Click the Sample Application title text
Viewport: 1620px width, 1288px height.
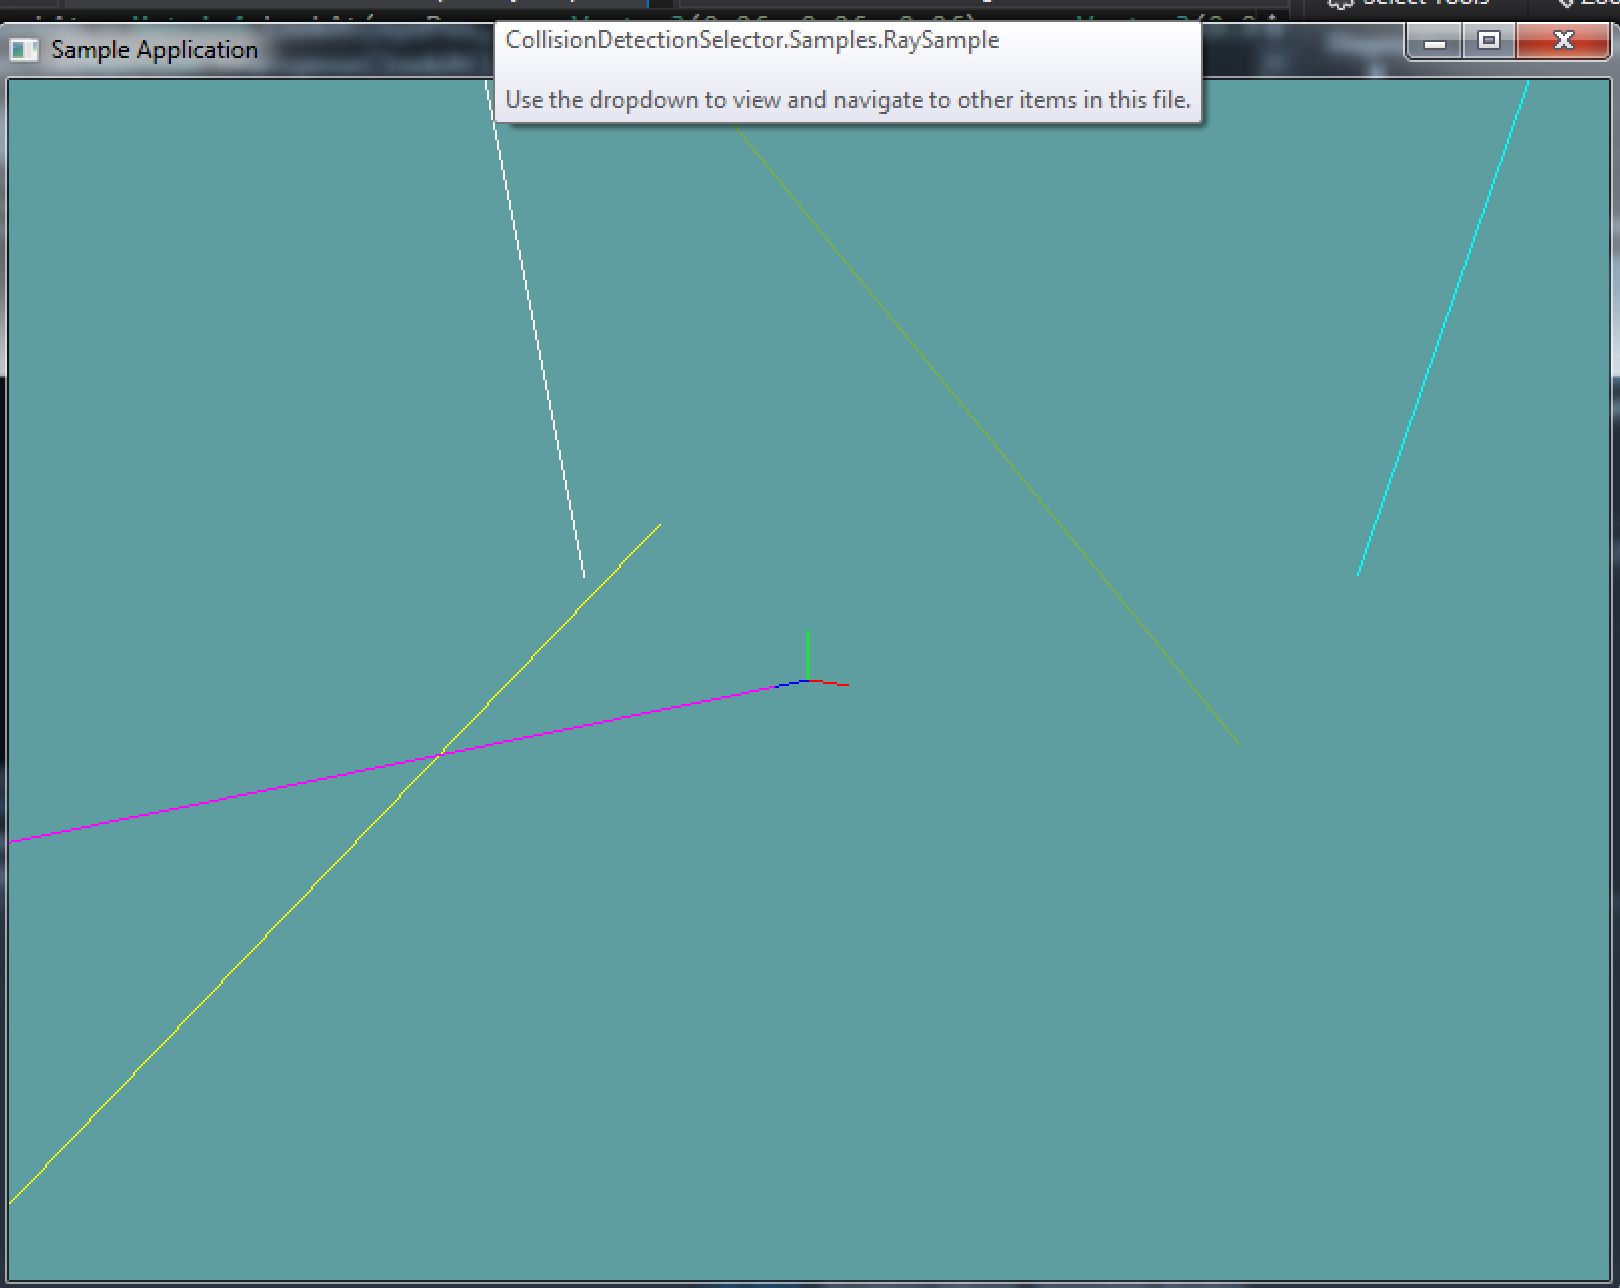point(154,50)
